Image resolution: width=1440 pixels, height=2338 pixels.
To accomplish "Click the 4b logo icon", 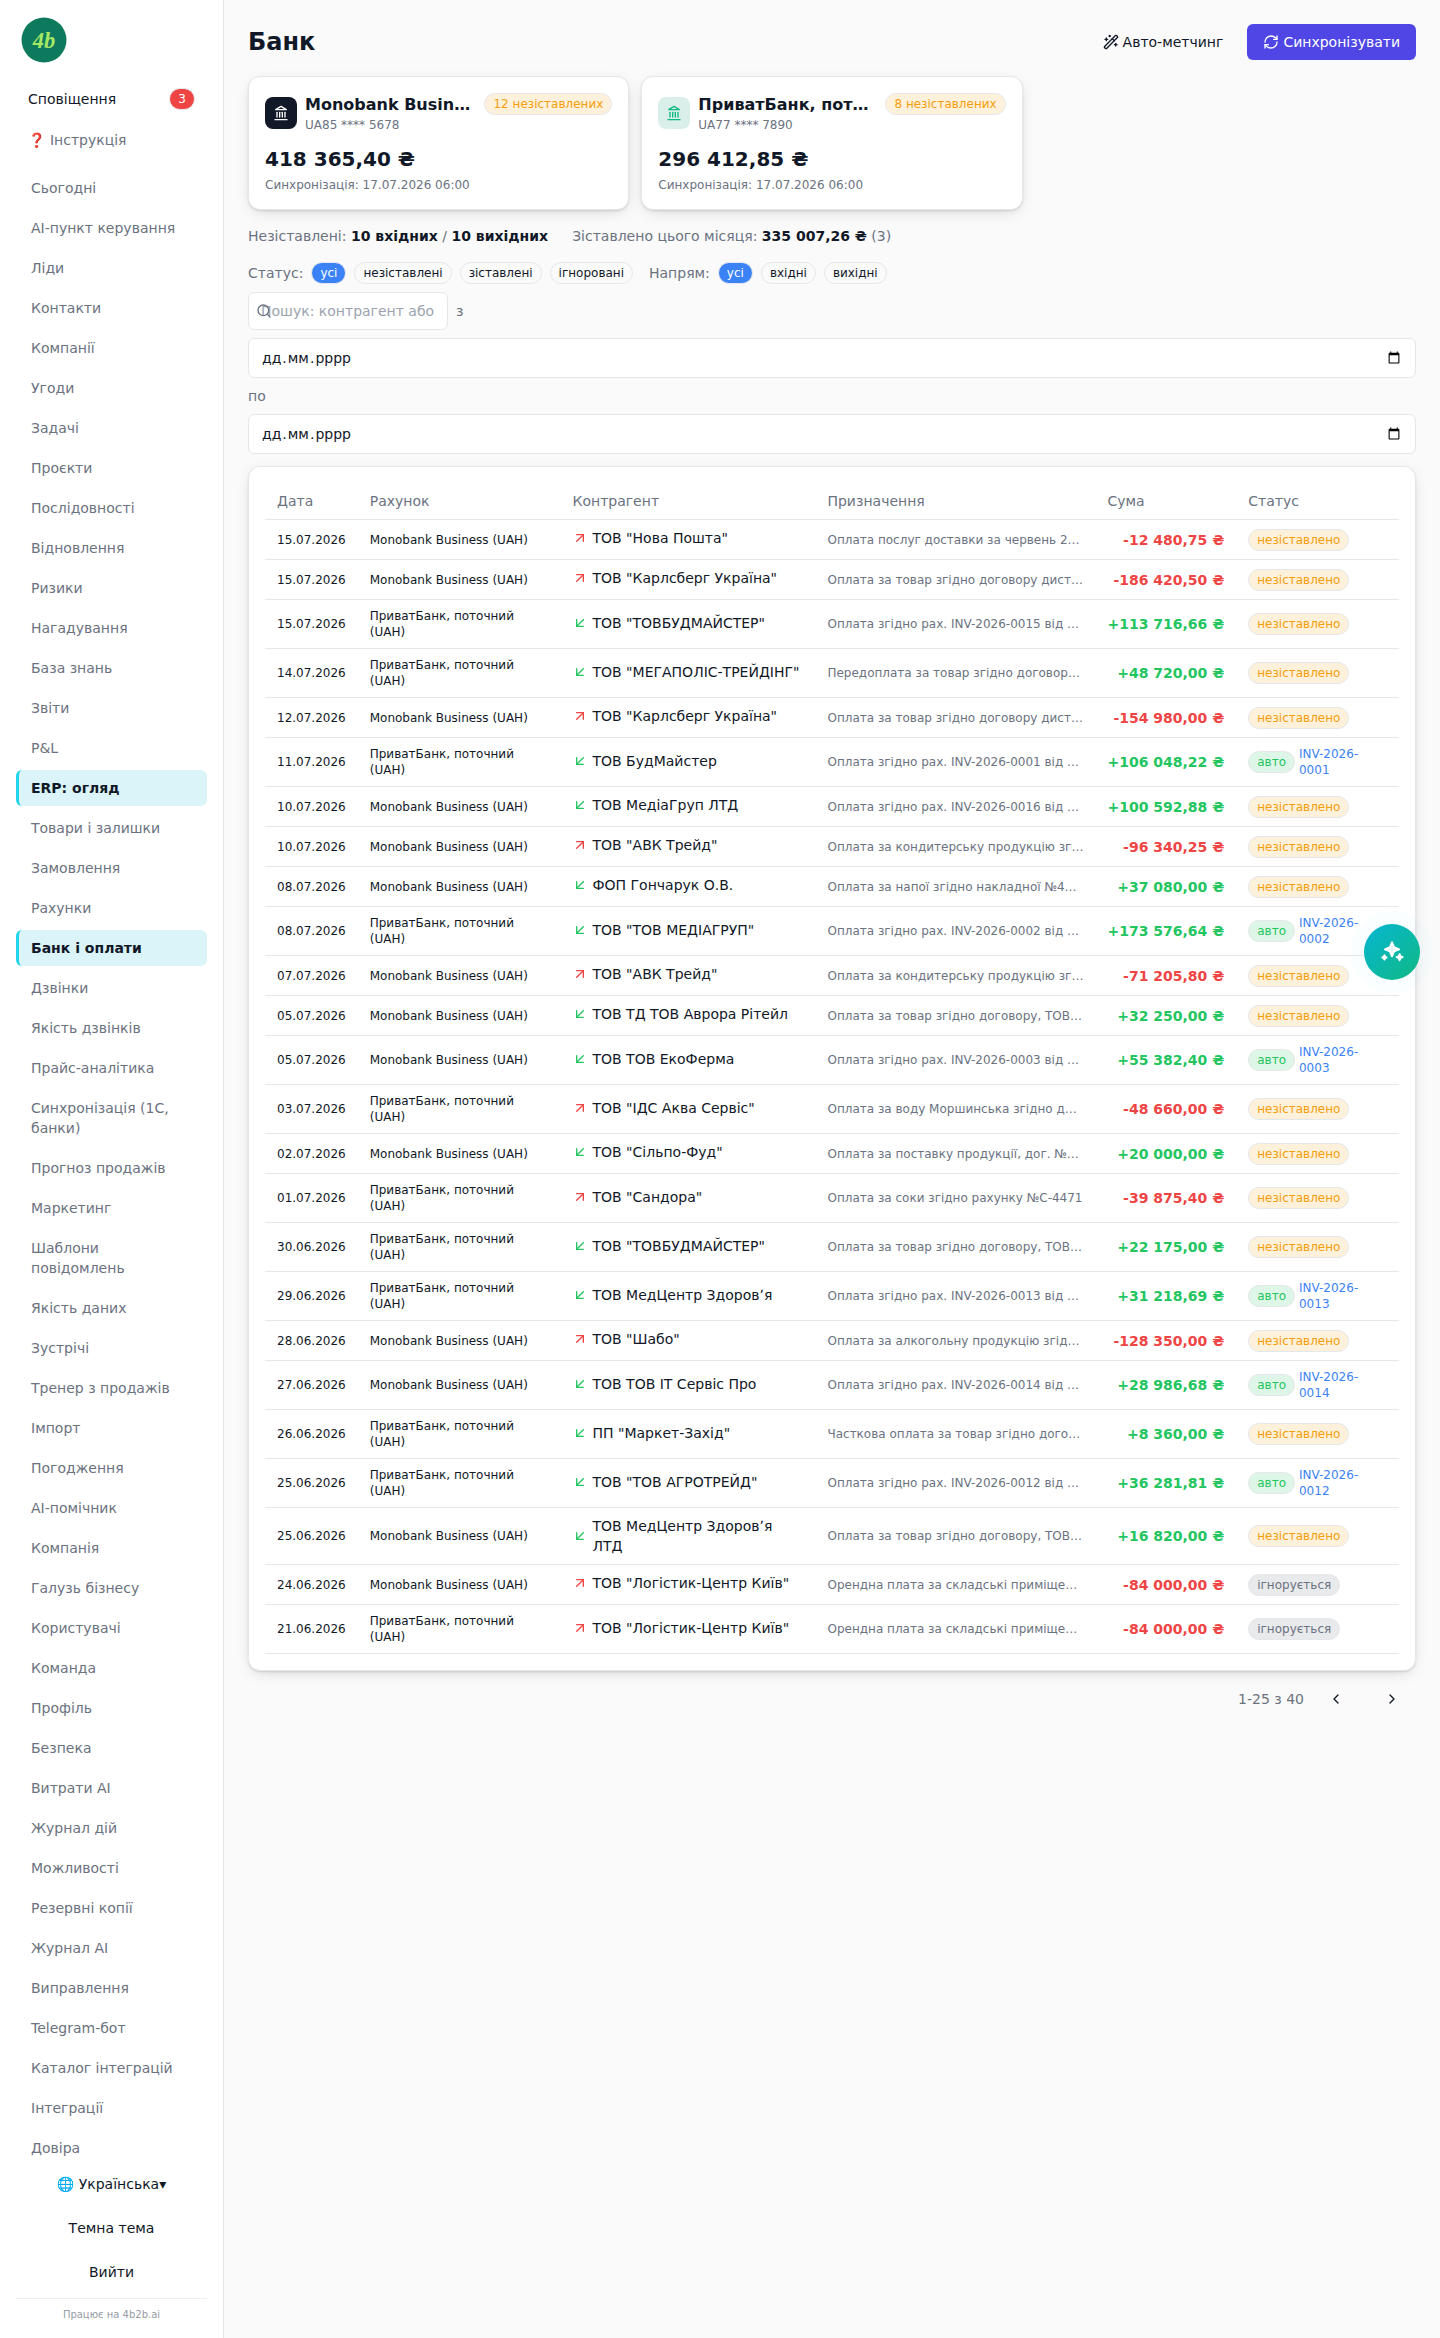I will tap(44, 40).
